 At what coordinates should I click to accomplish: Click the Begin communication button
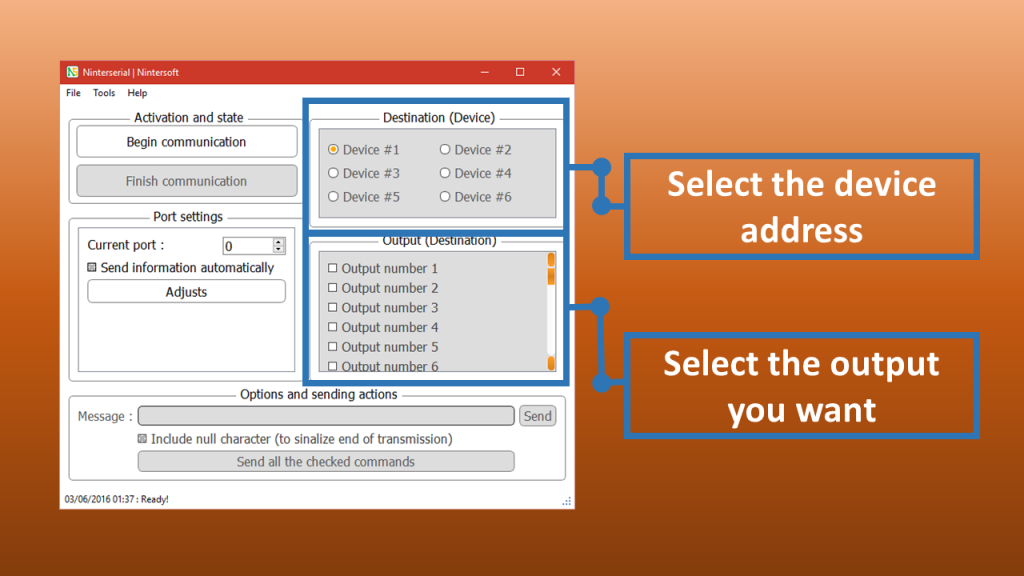pos(186,142)
